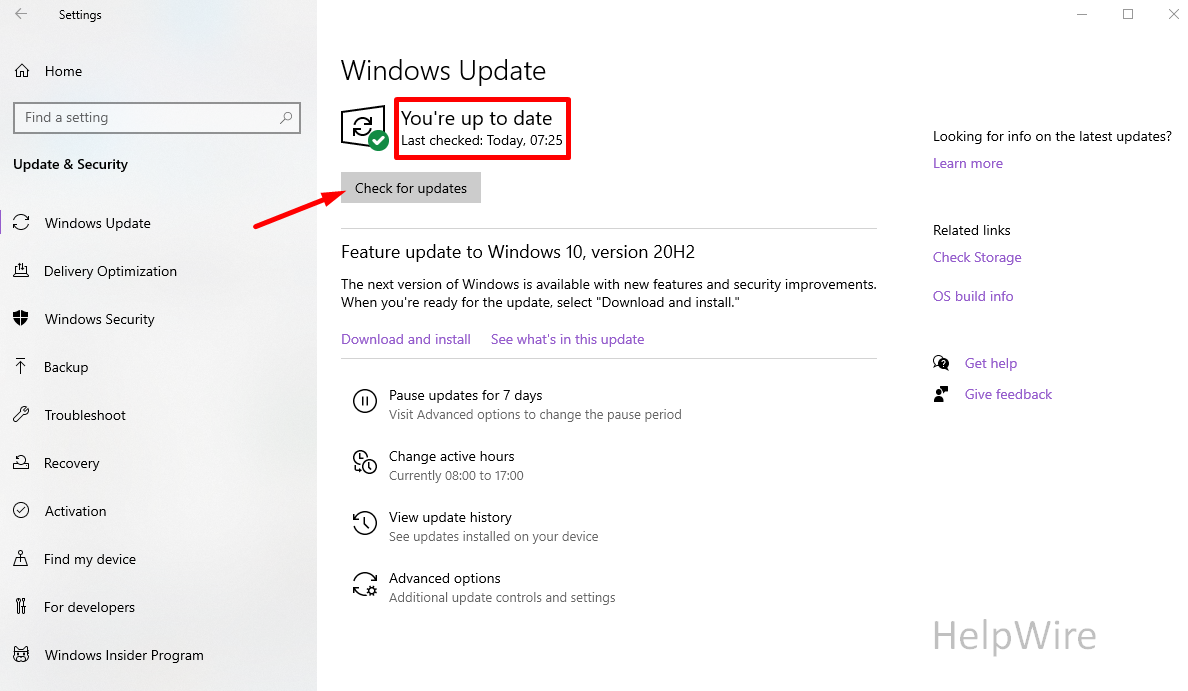1188x691 pixels.
Task: Open the Home settings page
Action: coord(64,71)
